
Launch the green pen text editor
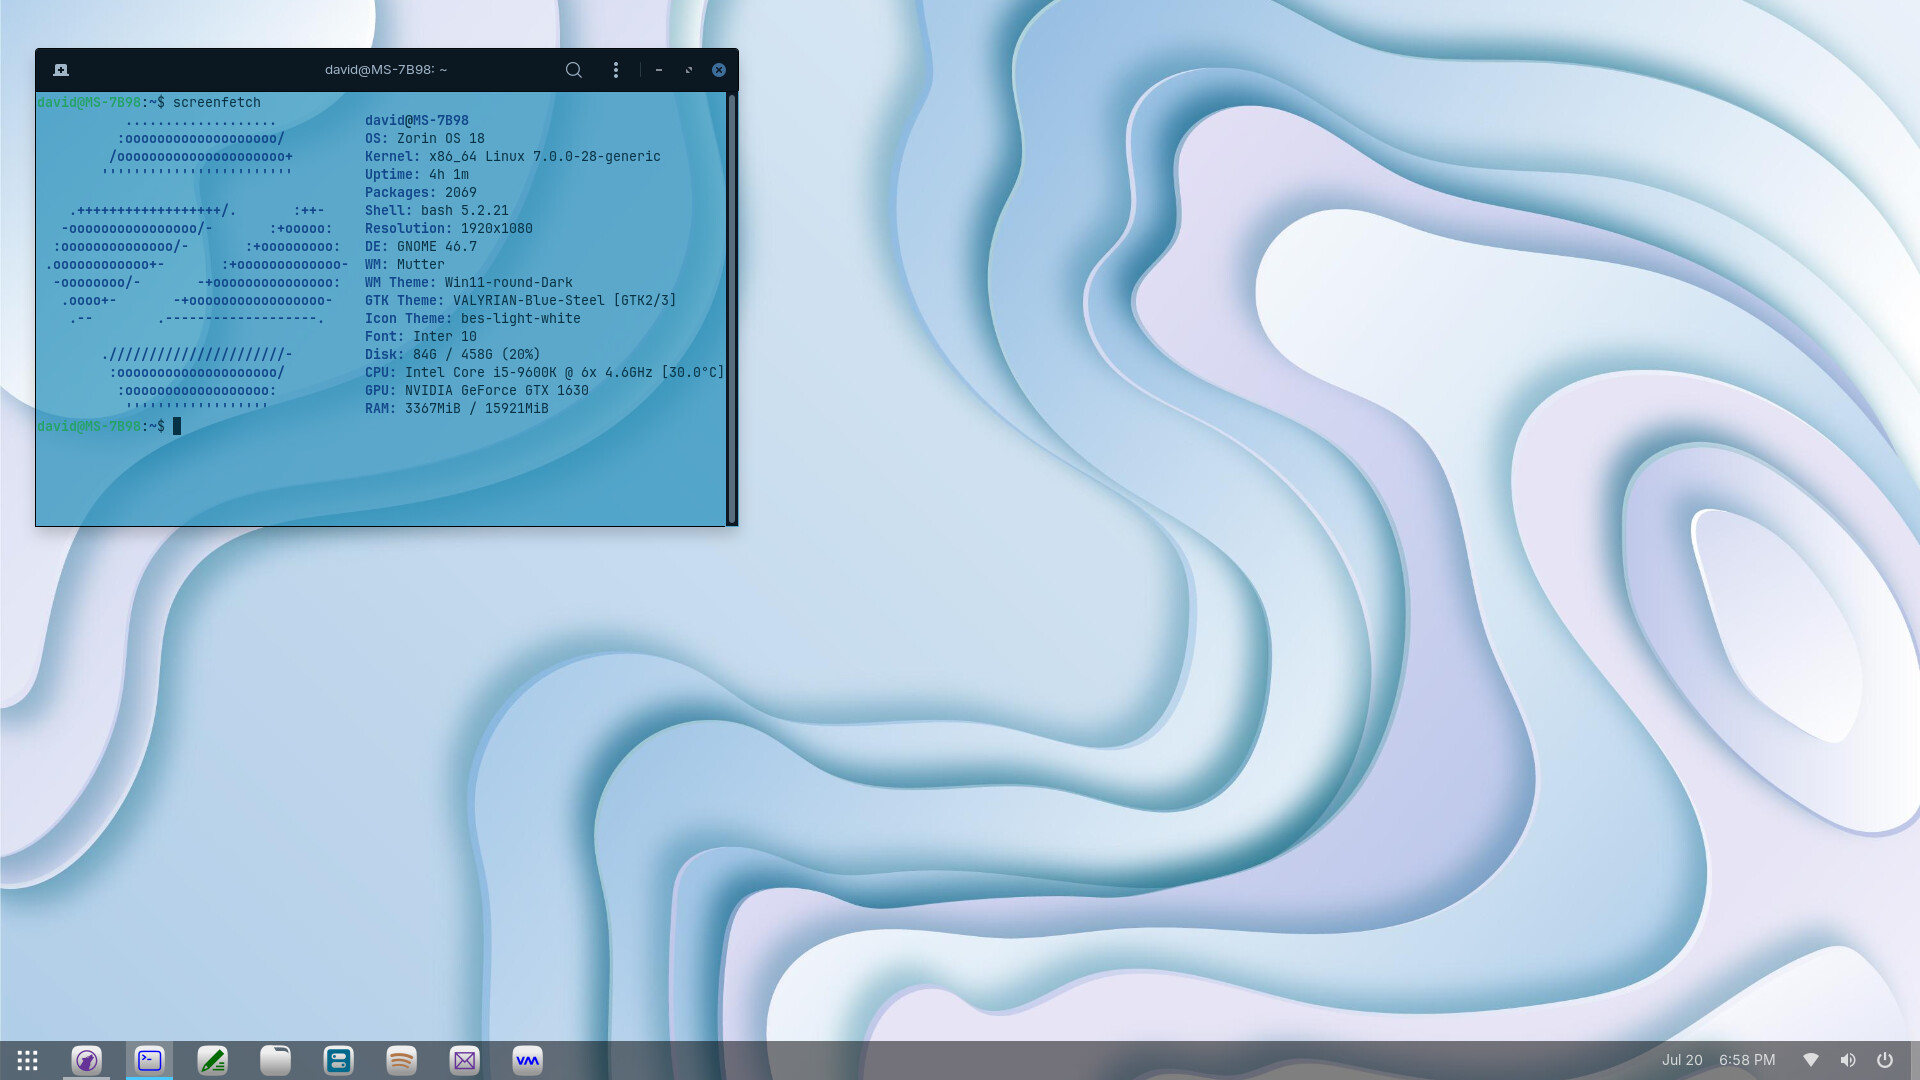213,1060
